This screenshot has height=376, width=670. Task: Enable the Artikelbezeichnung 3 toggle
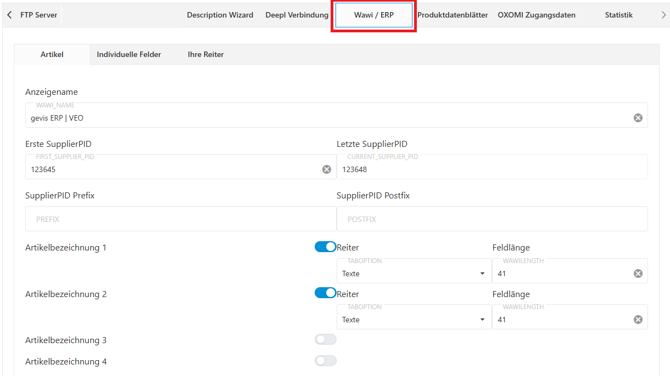point(326,340)
